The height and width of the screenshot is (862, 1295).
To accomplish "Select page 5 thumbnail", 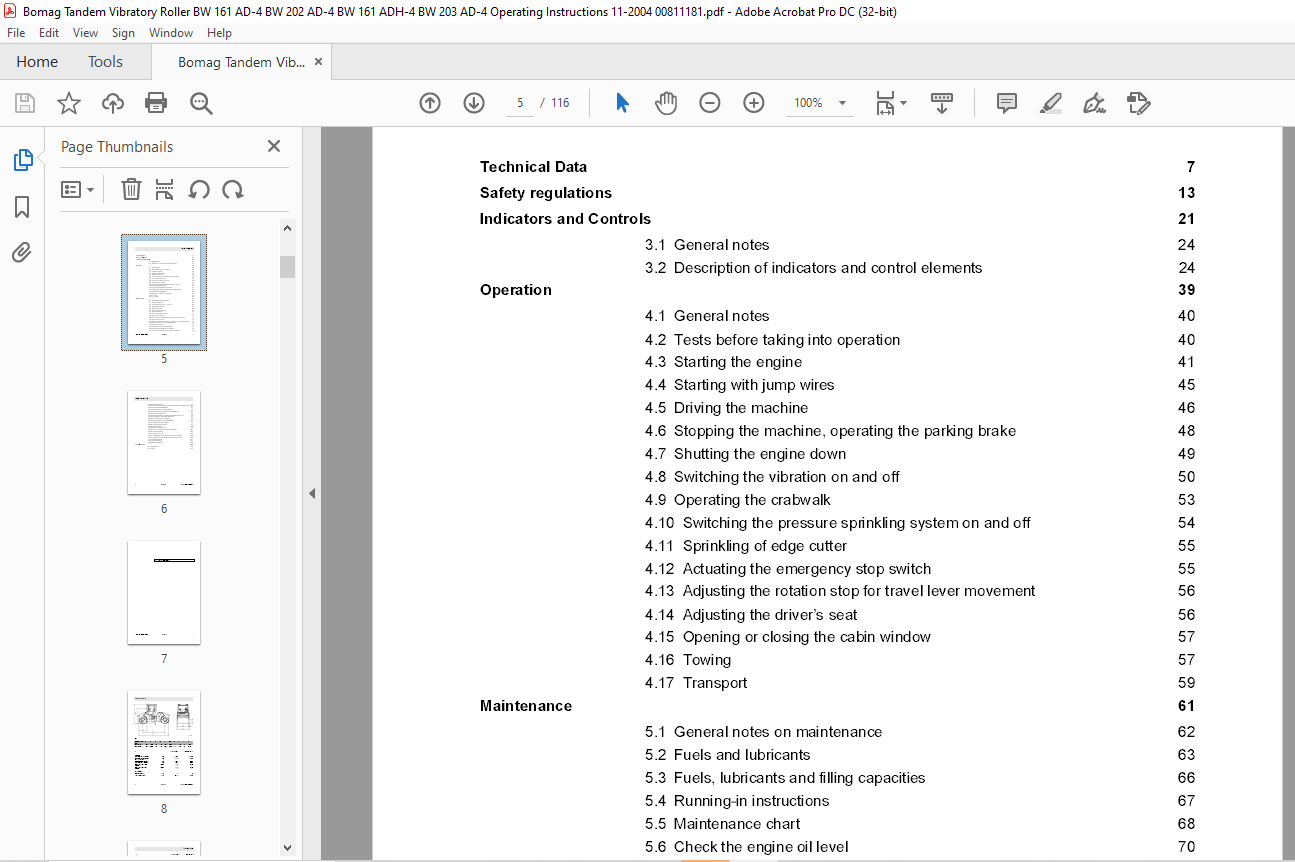I will click(164, 292).
